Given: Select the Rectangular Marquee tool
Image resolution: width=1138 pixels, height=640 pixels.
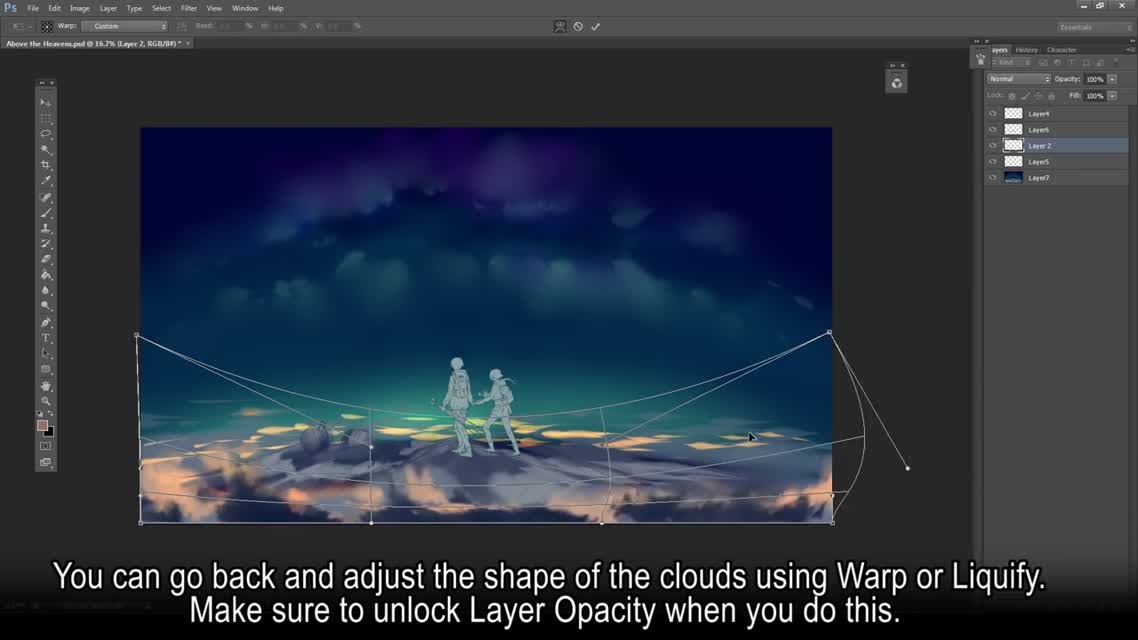Looking at the screenshot, I should (46, 118).
